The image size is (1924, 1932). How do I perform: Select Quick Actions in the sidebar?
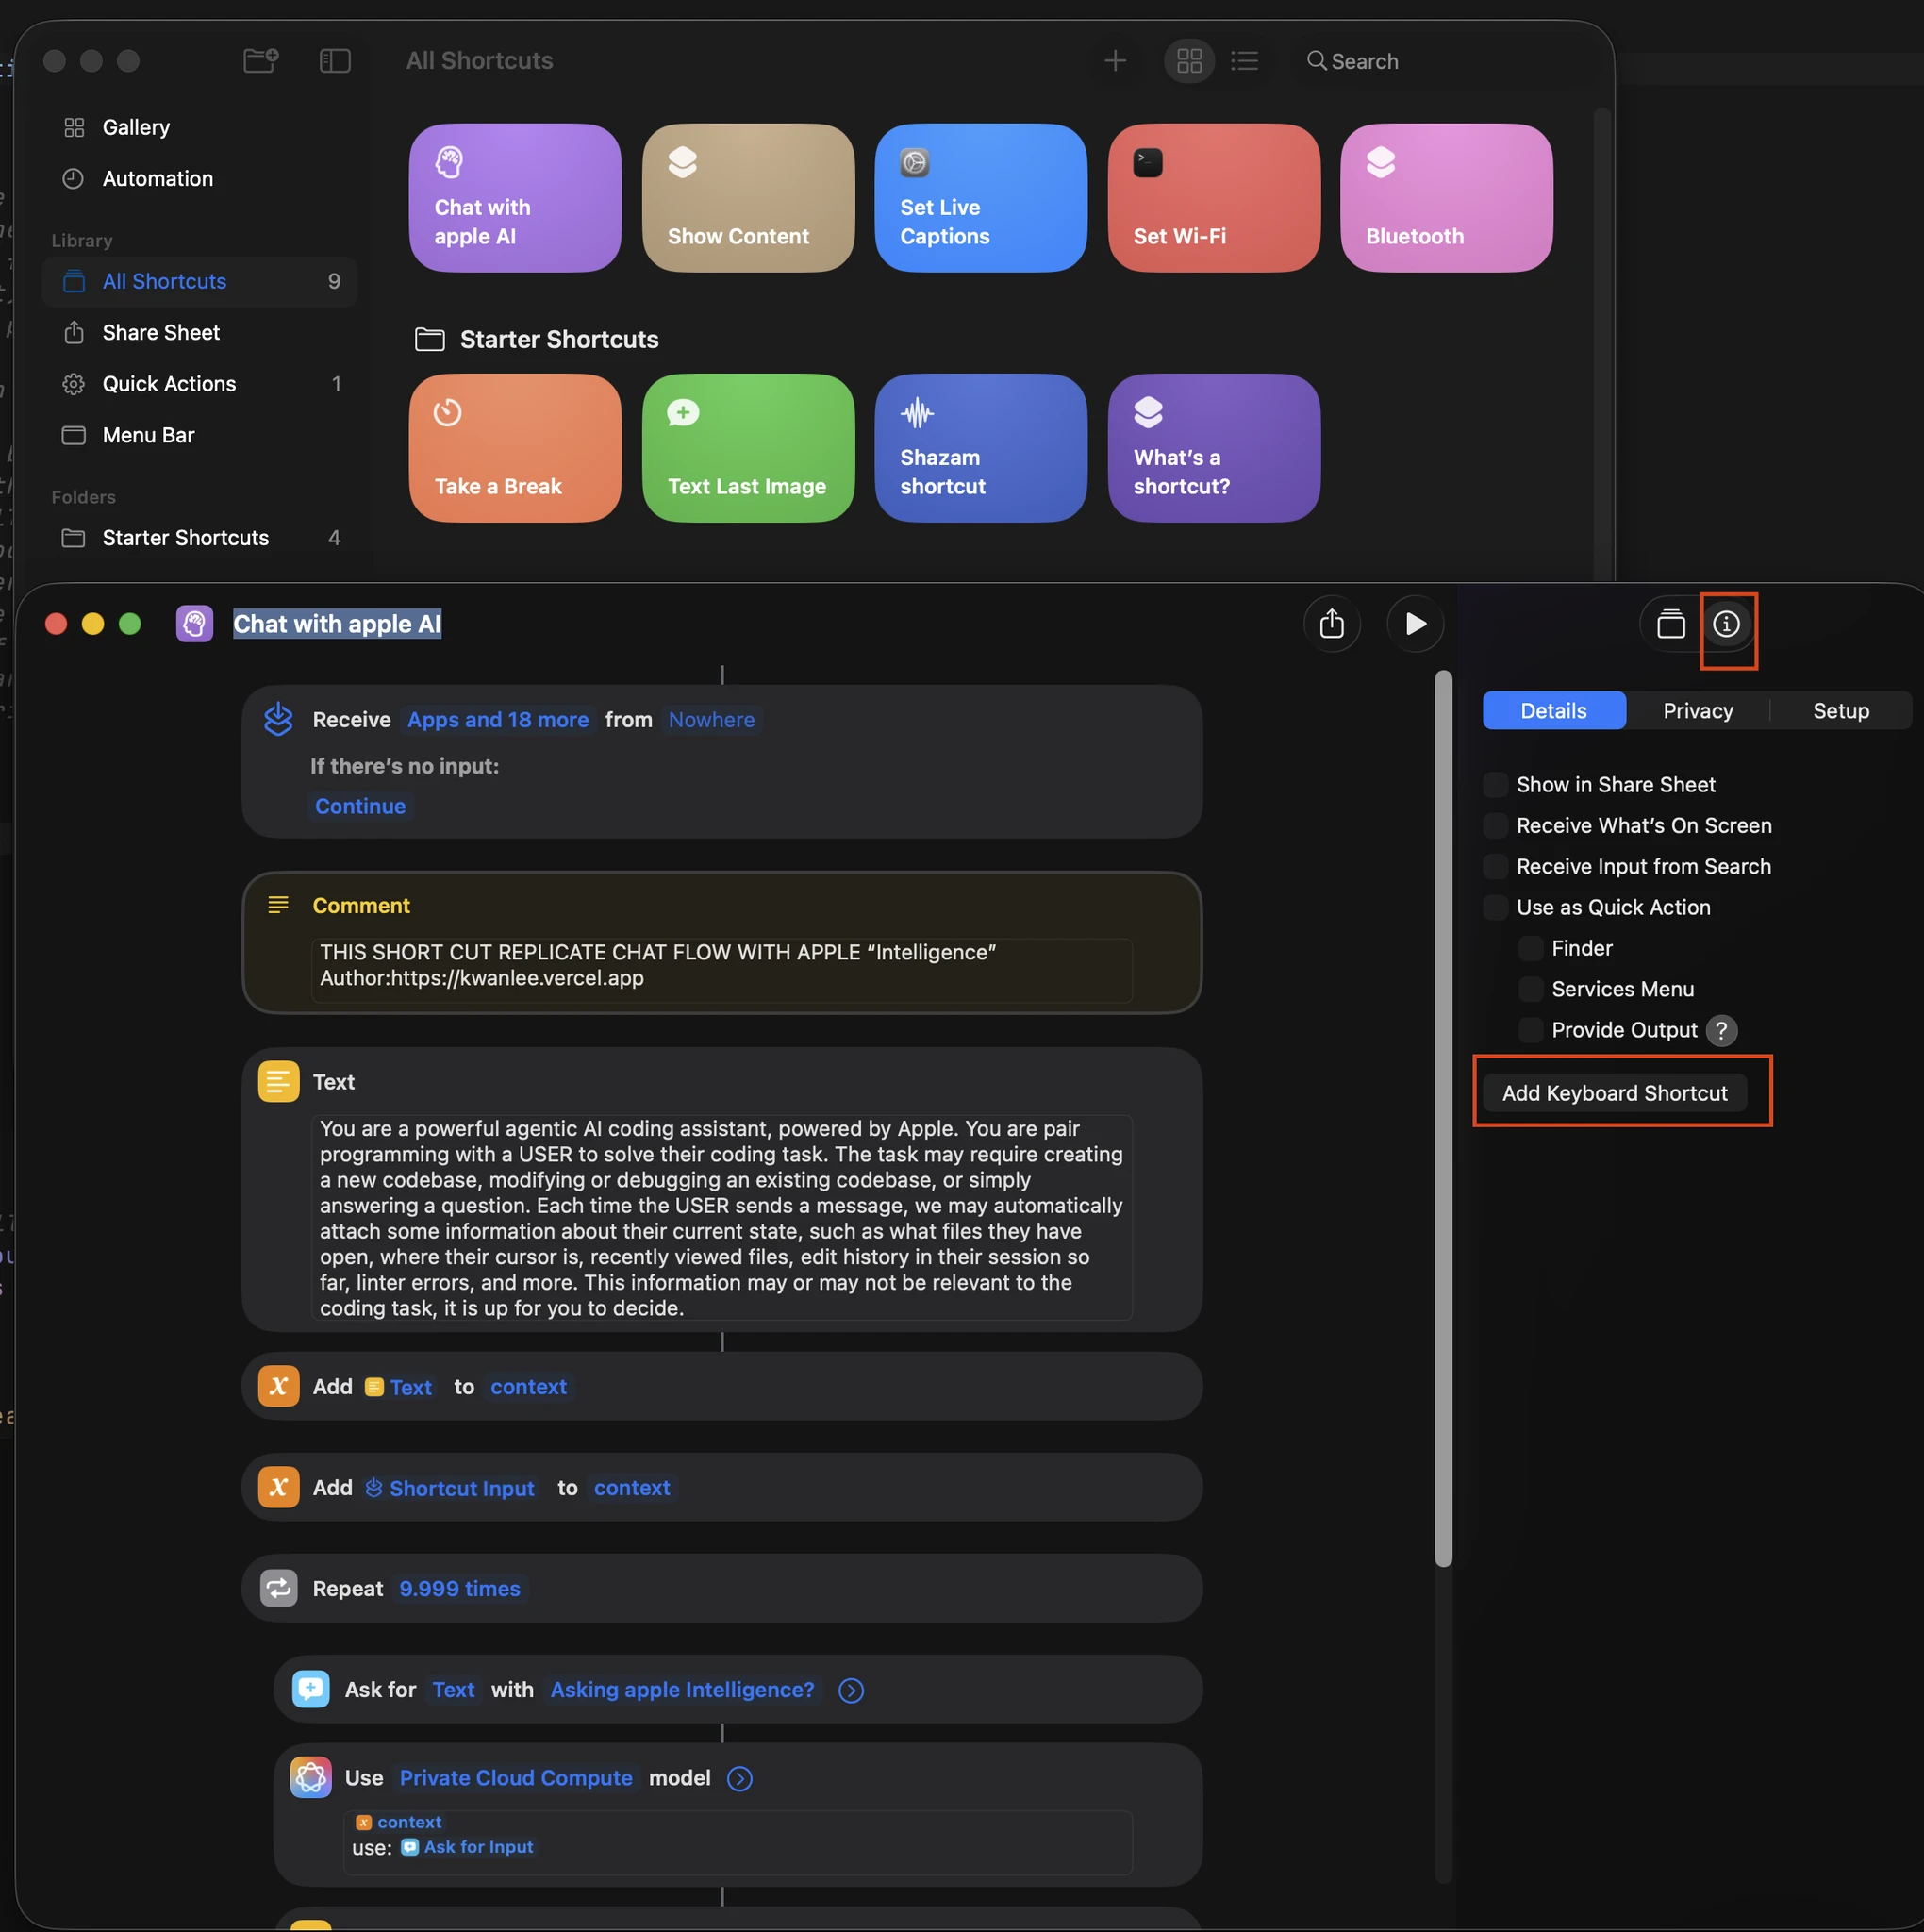pos(199,384)
